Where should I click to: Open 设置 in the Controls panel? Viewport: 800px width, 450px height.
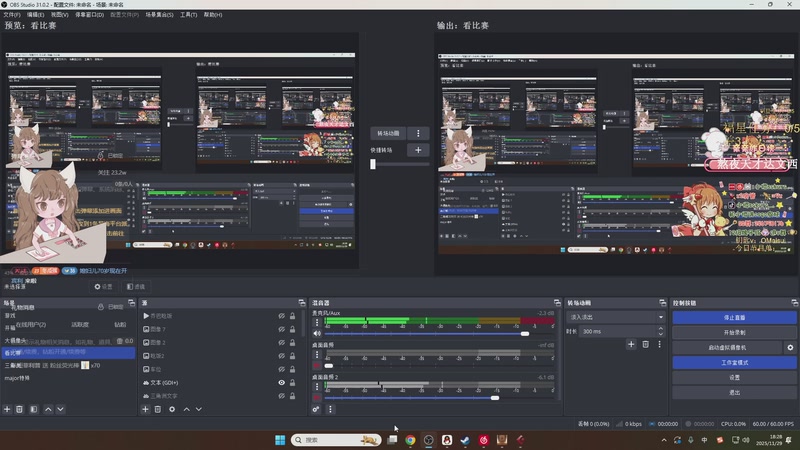point(734,378)
